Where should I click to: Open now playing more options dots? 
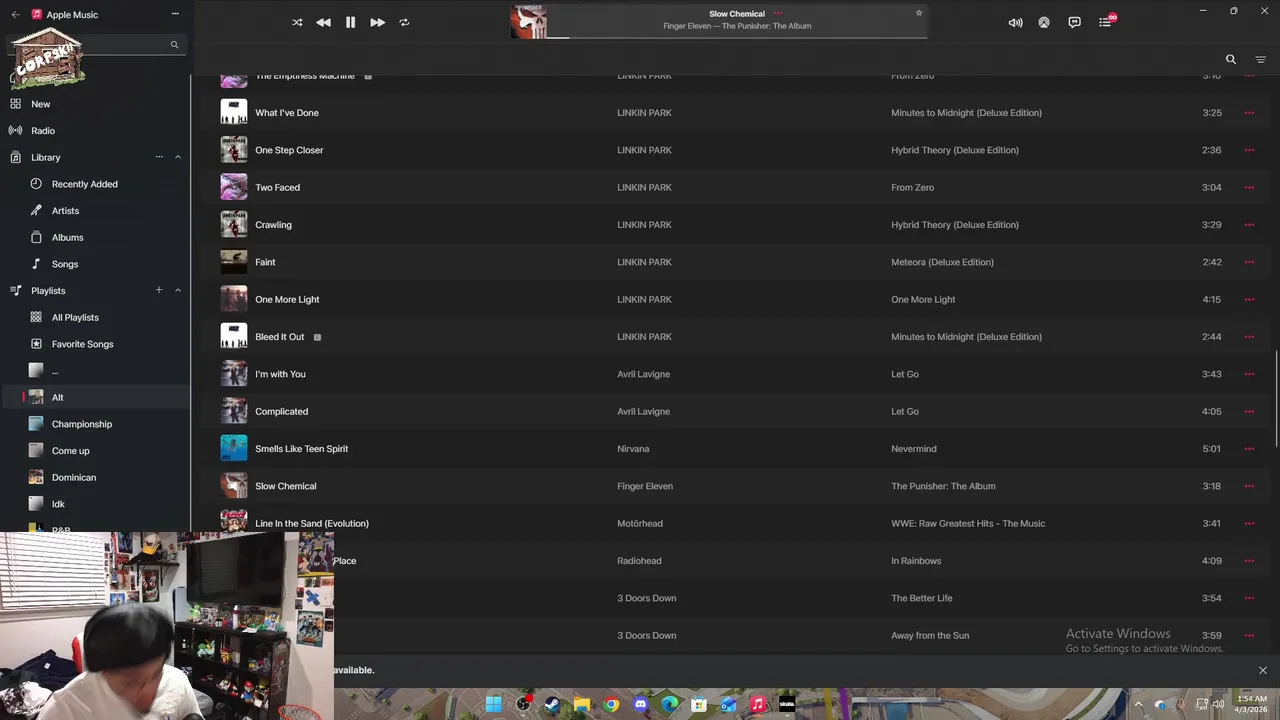click(x=778, y=13)
